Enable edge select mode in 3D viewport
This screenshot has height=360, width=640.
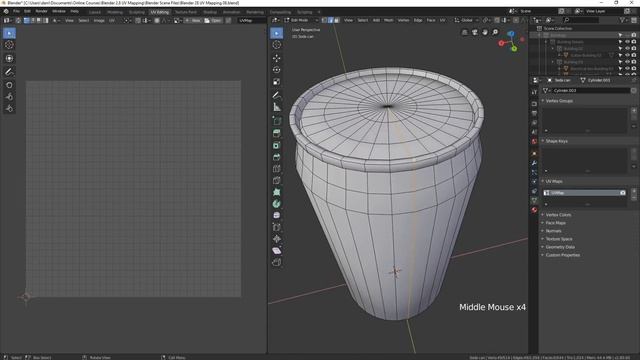click(331, 20)
